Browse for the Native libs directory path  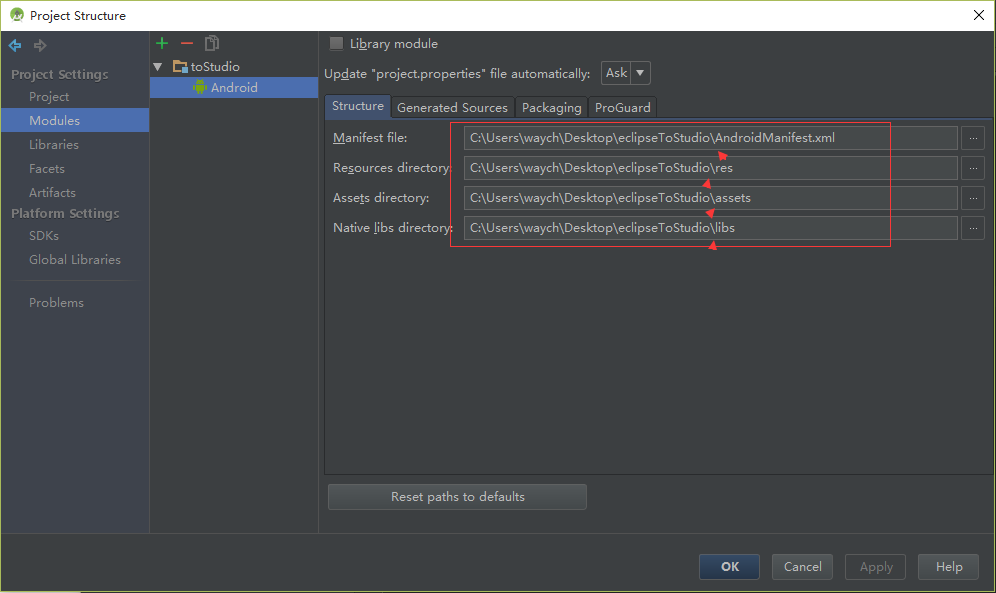point(972,228)
